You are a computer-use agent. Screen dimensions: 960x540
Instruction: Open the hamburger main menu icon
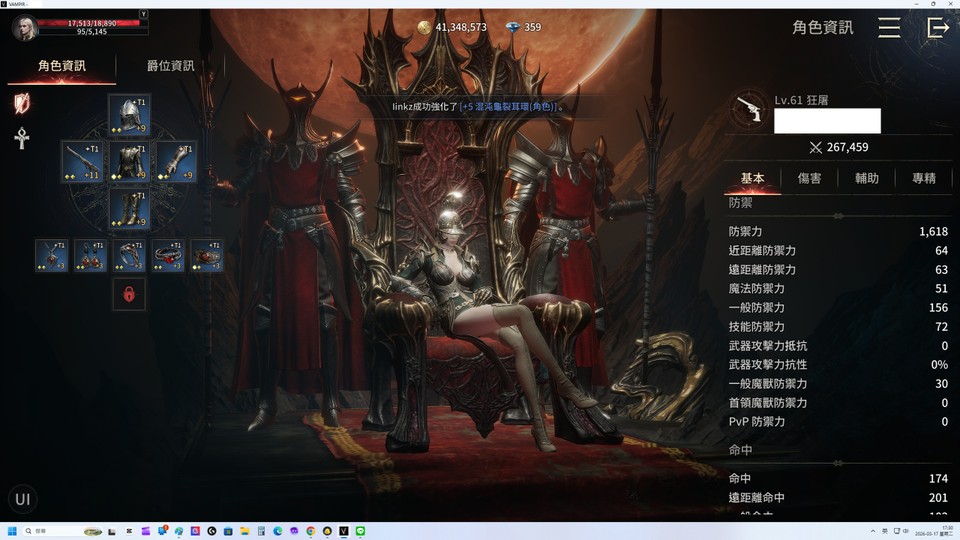click(889, 28)
